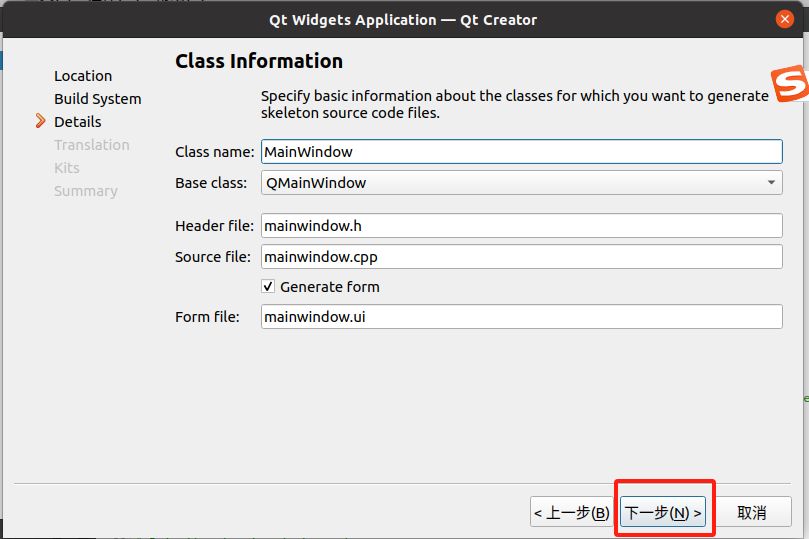The height and width of the screenshot is (539, 809).
Task: Click the Class Information heading
Action: point(259,61)
